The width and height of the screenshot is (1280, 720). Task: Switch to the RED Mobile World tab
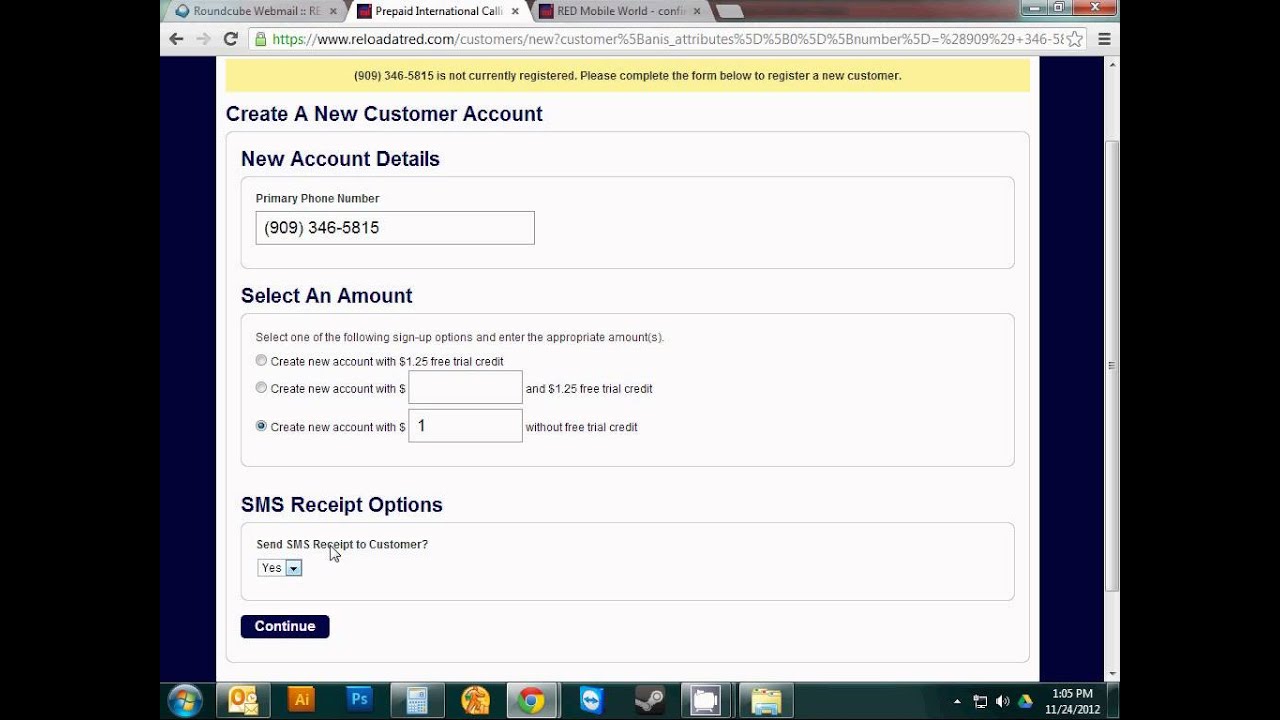(x=620, y=11)
